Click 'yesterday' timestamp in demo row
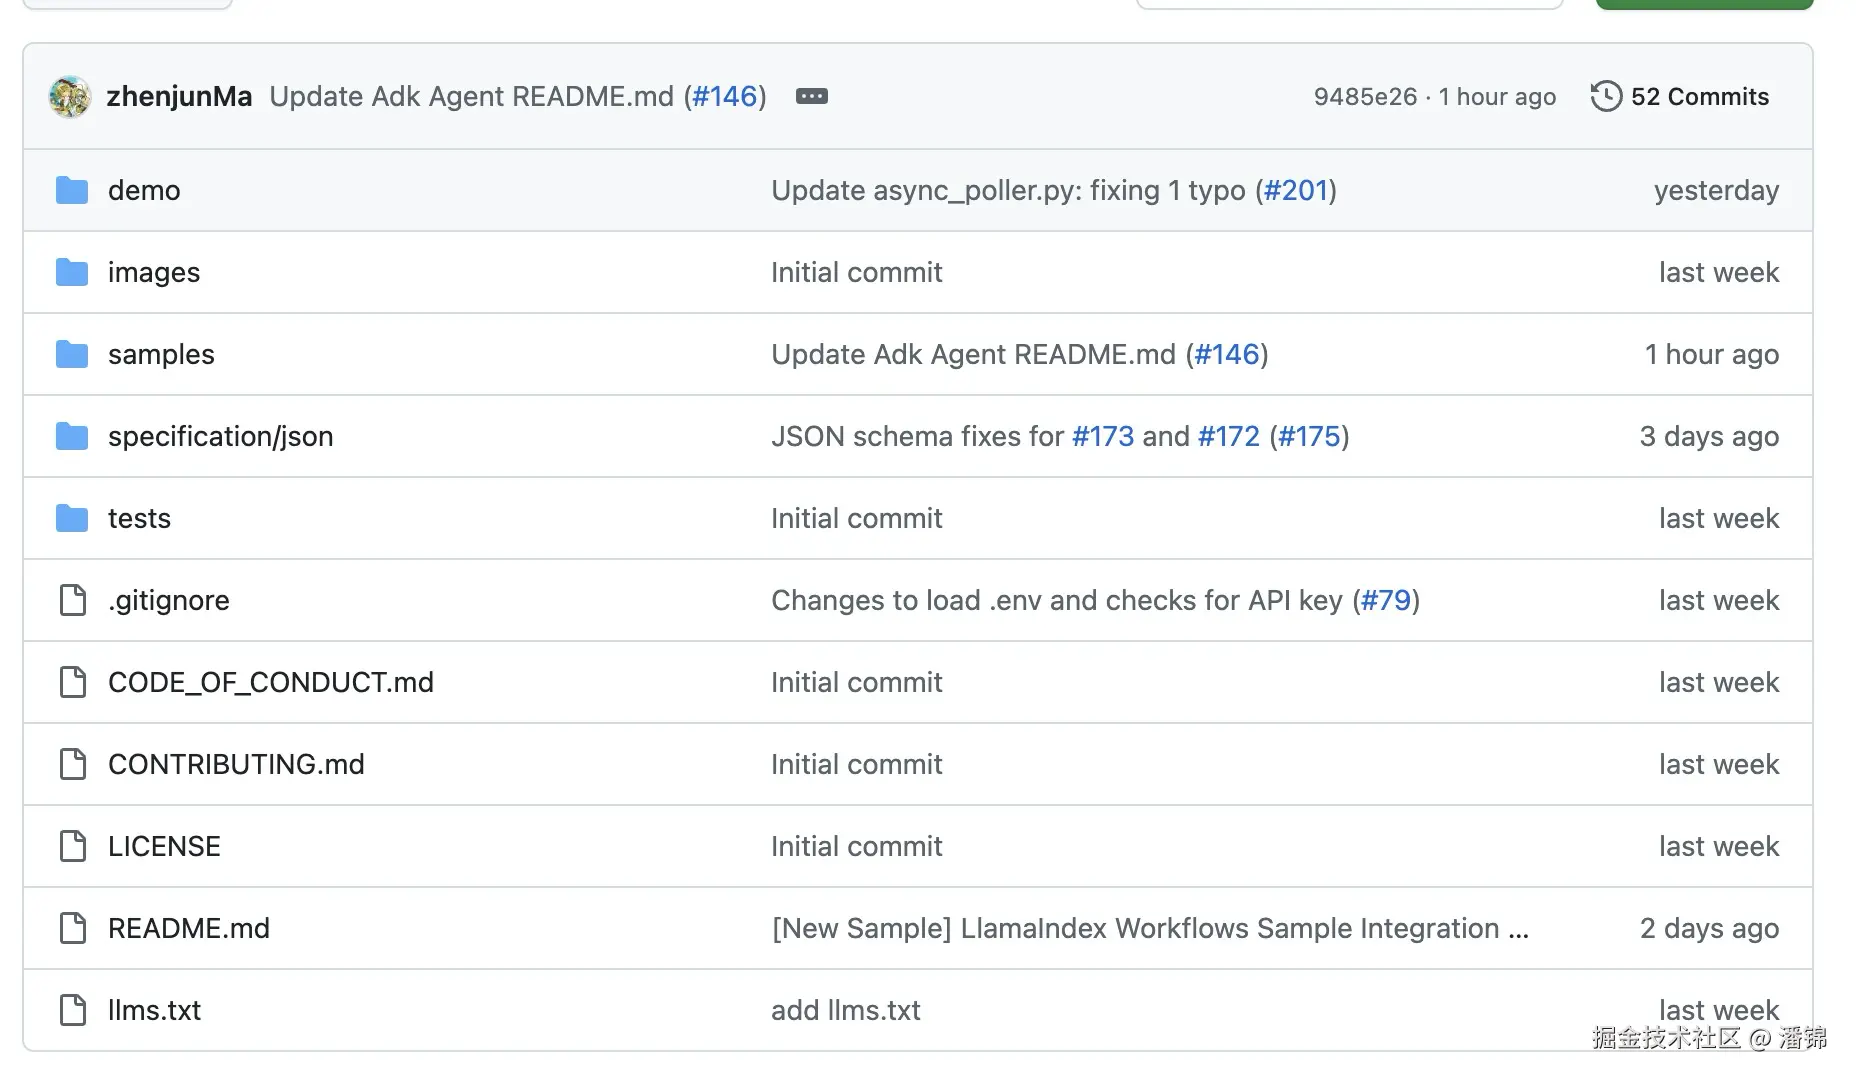Image resolution: width=1856 pixels, height=1080 pixels. (1716, 190)
